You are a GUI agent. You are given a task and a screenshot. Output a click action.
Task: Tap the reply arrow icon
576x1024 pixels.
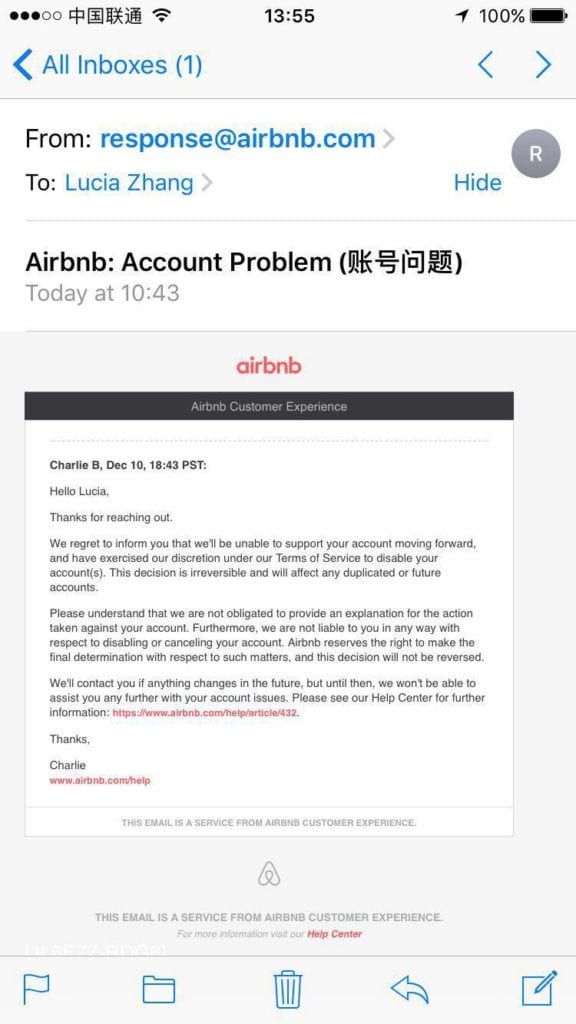click(409, 989)
